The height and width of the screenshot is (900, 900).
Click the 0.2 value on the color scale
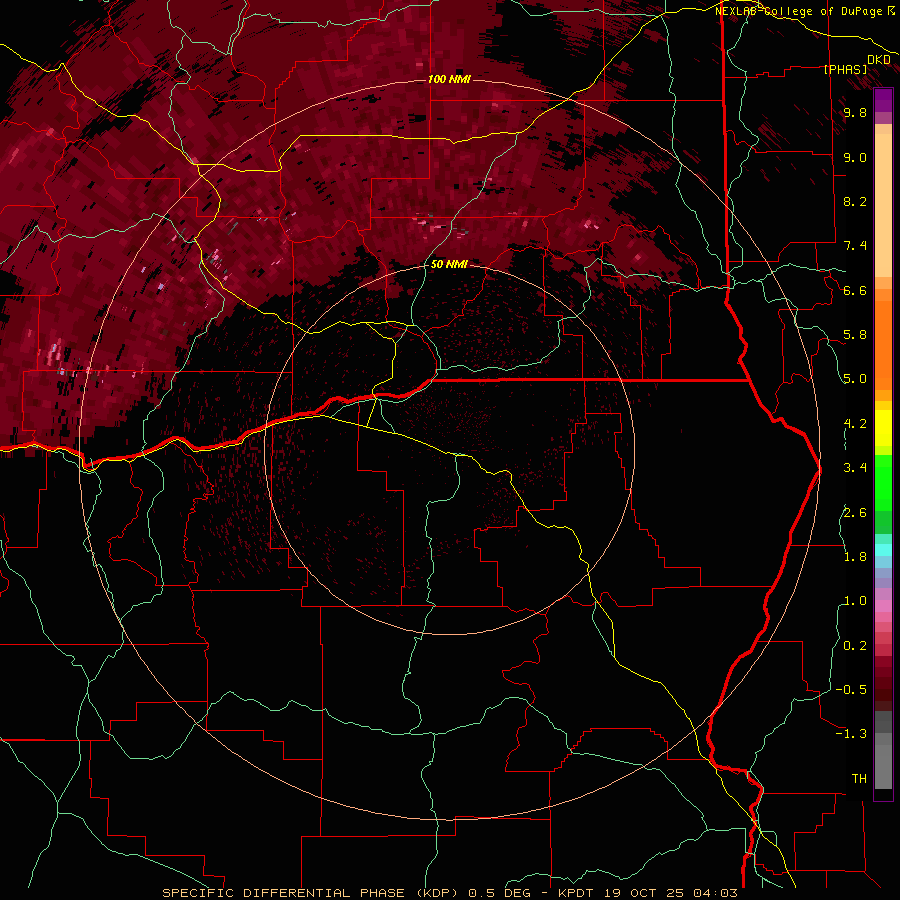855,646
